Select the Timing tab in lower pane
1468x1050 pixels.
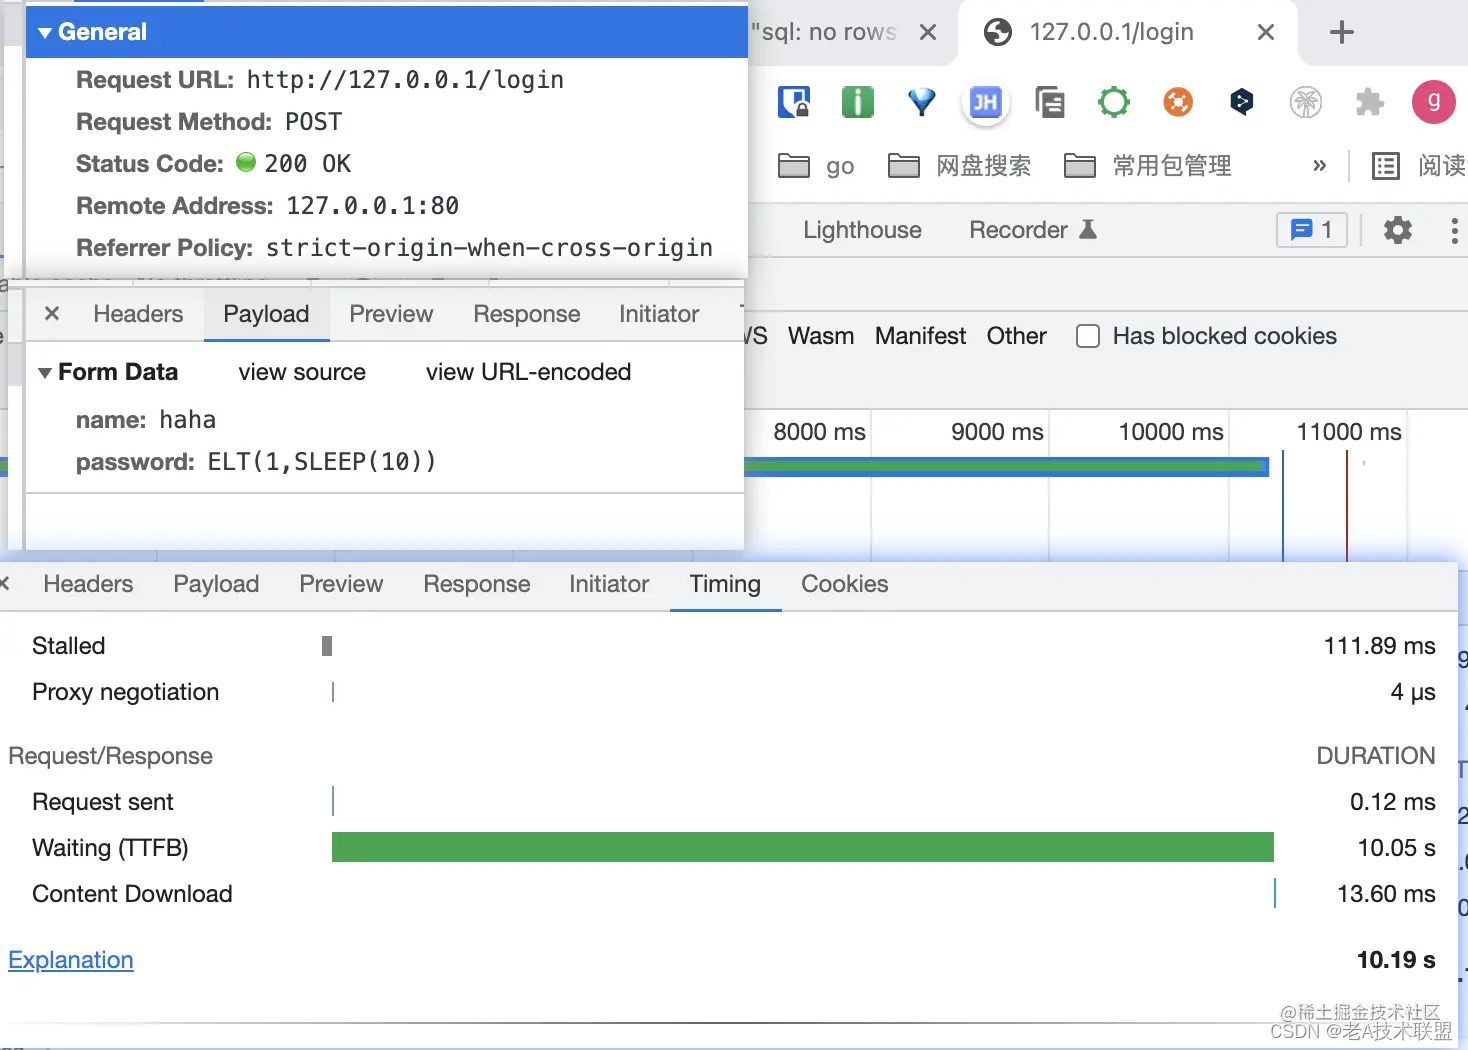tap(725, 584)
